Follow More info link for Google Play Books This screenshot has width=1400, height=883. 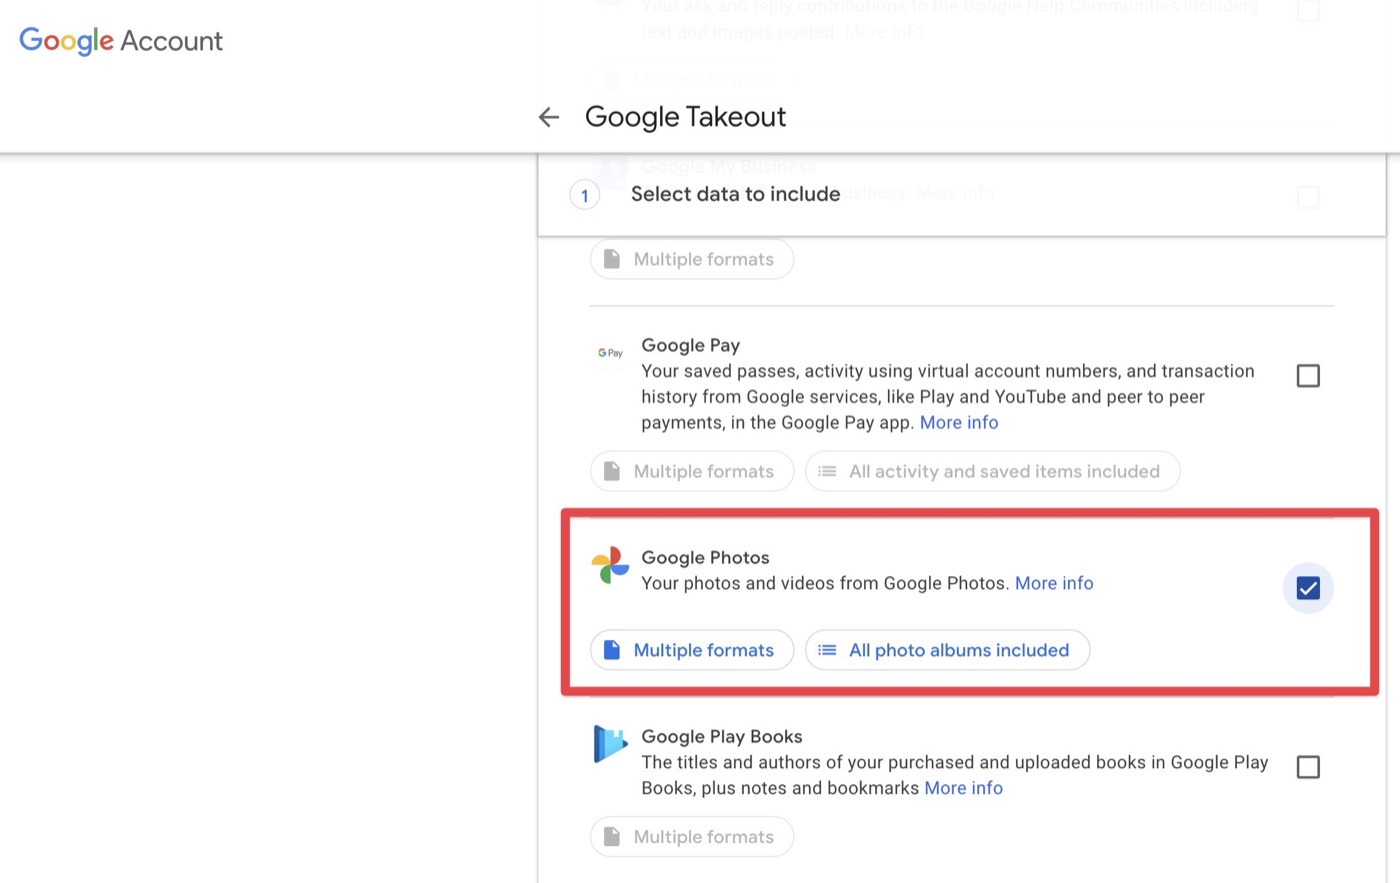(963, 788)
